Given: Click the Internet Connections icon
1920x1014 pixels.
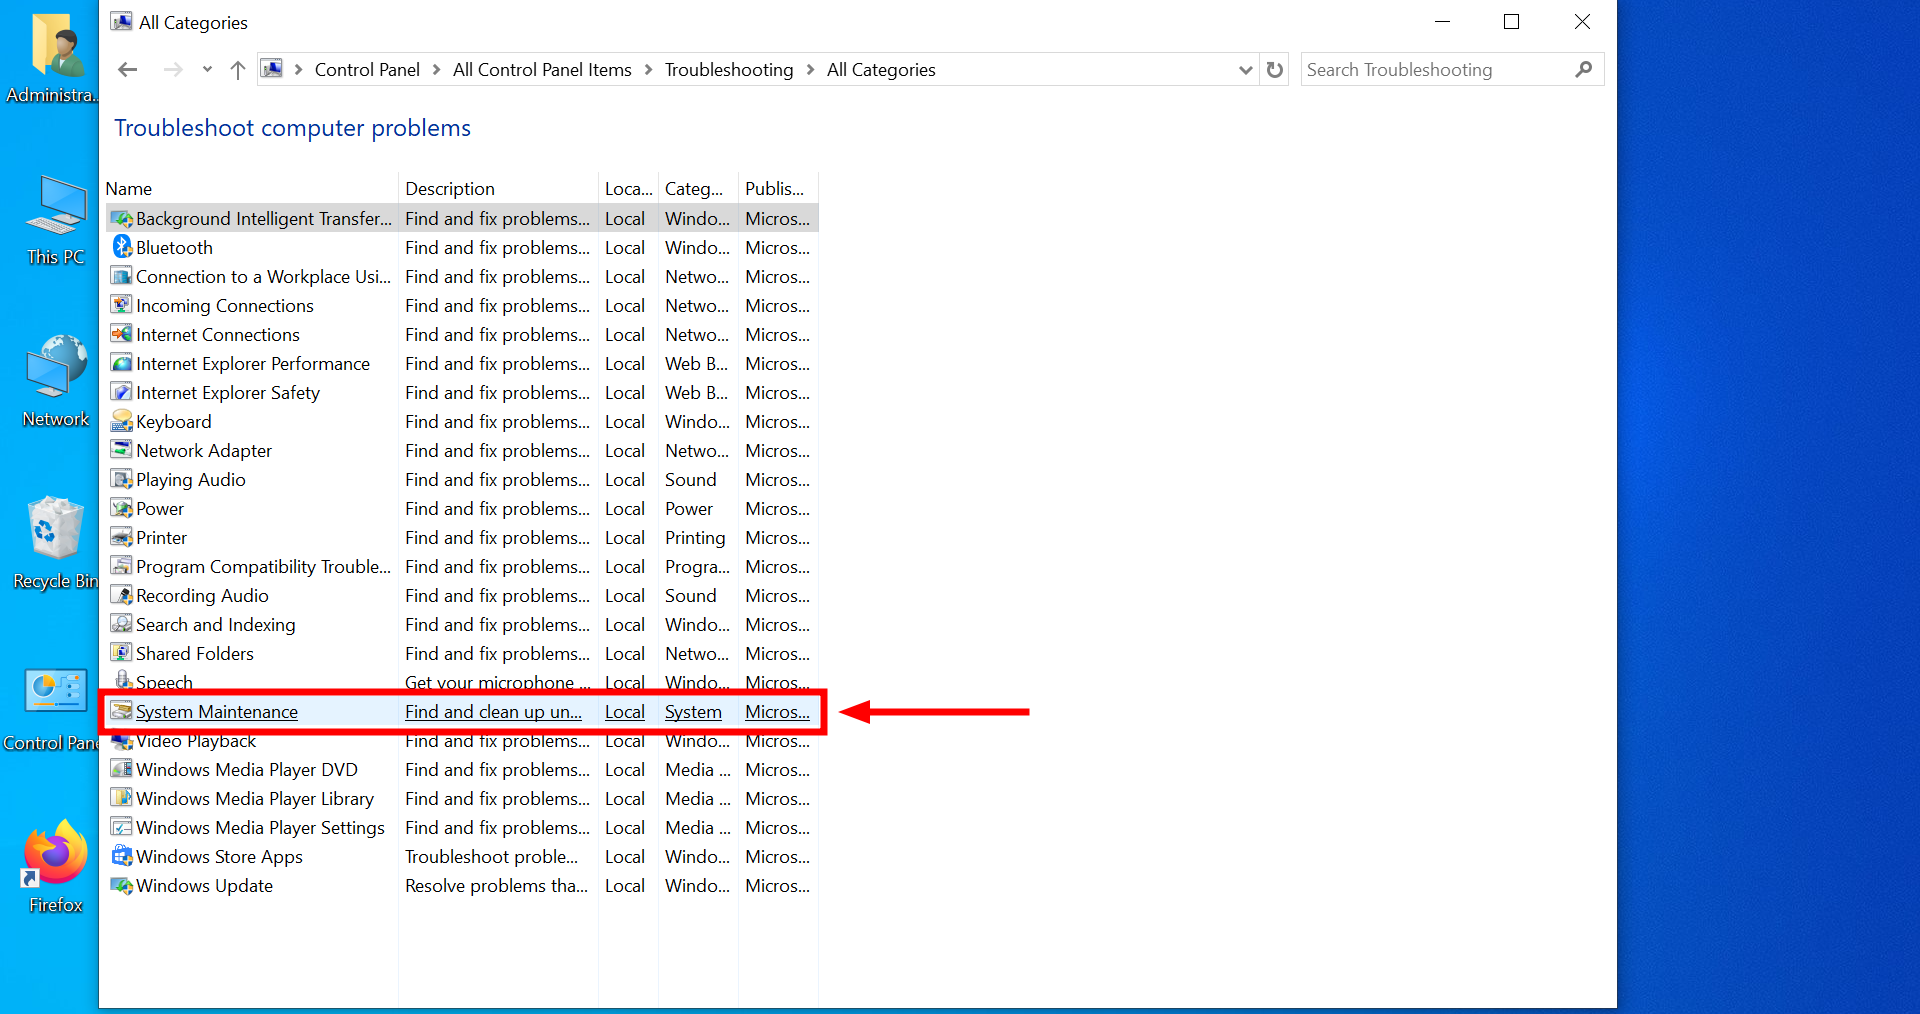Looking at the screenshot, I should (x=122, y=334).
